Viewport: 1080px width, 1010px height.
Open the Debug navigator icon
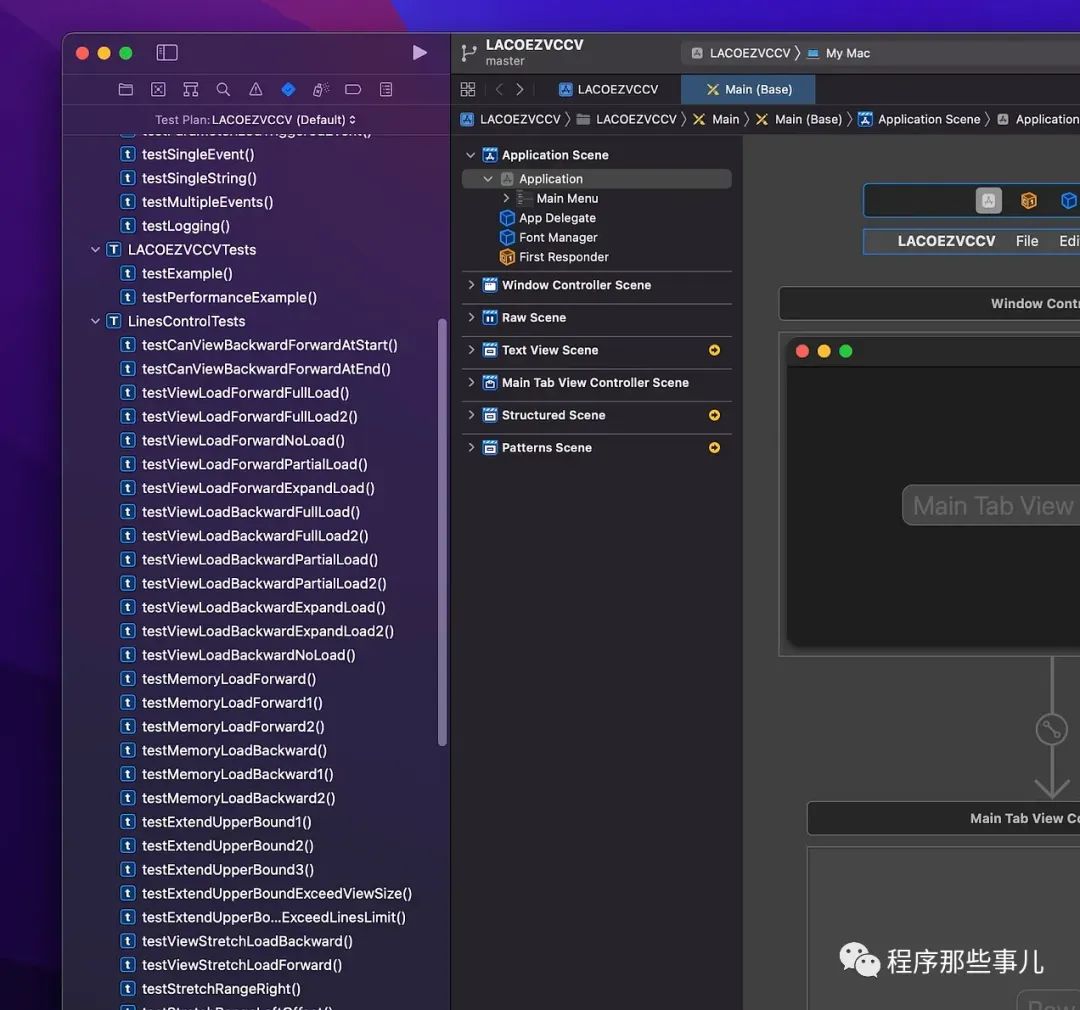pyautogui.click(x=321, y=90)
